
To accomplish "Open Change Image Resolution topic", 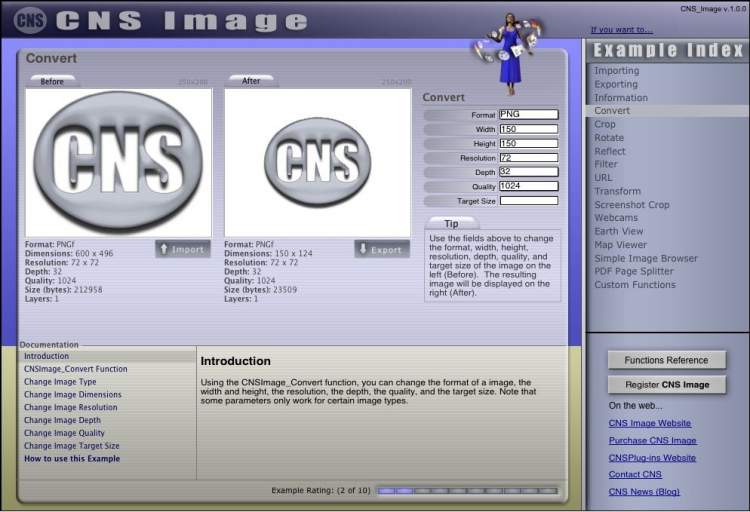I will coord(71,408).
